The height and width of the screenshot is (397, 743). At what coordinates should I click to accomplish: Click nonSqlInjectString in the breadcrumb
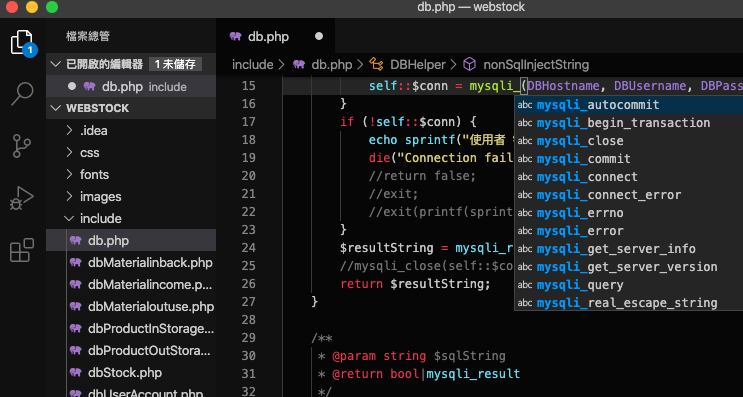(x=536, y=64)
